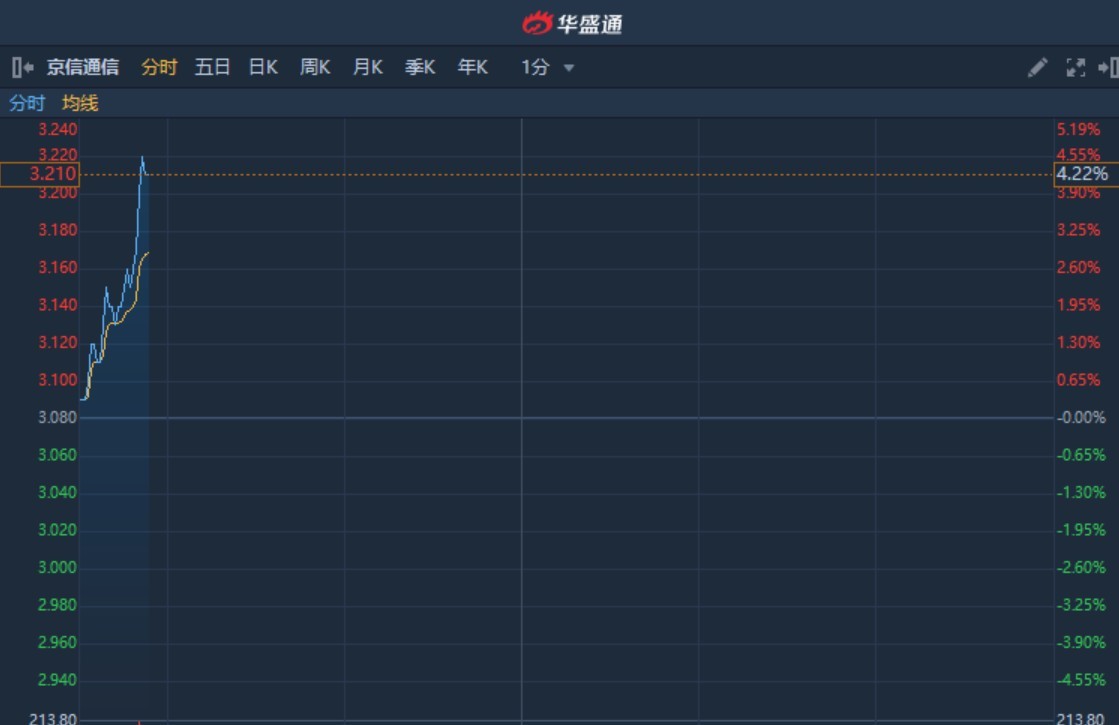
Task: Click the -4.55% axis label
Action: pos(1081,680)
